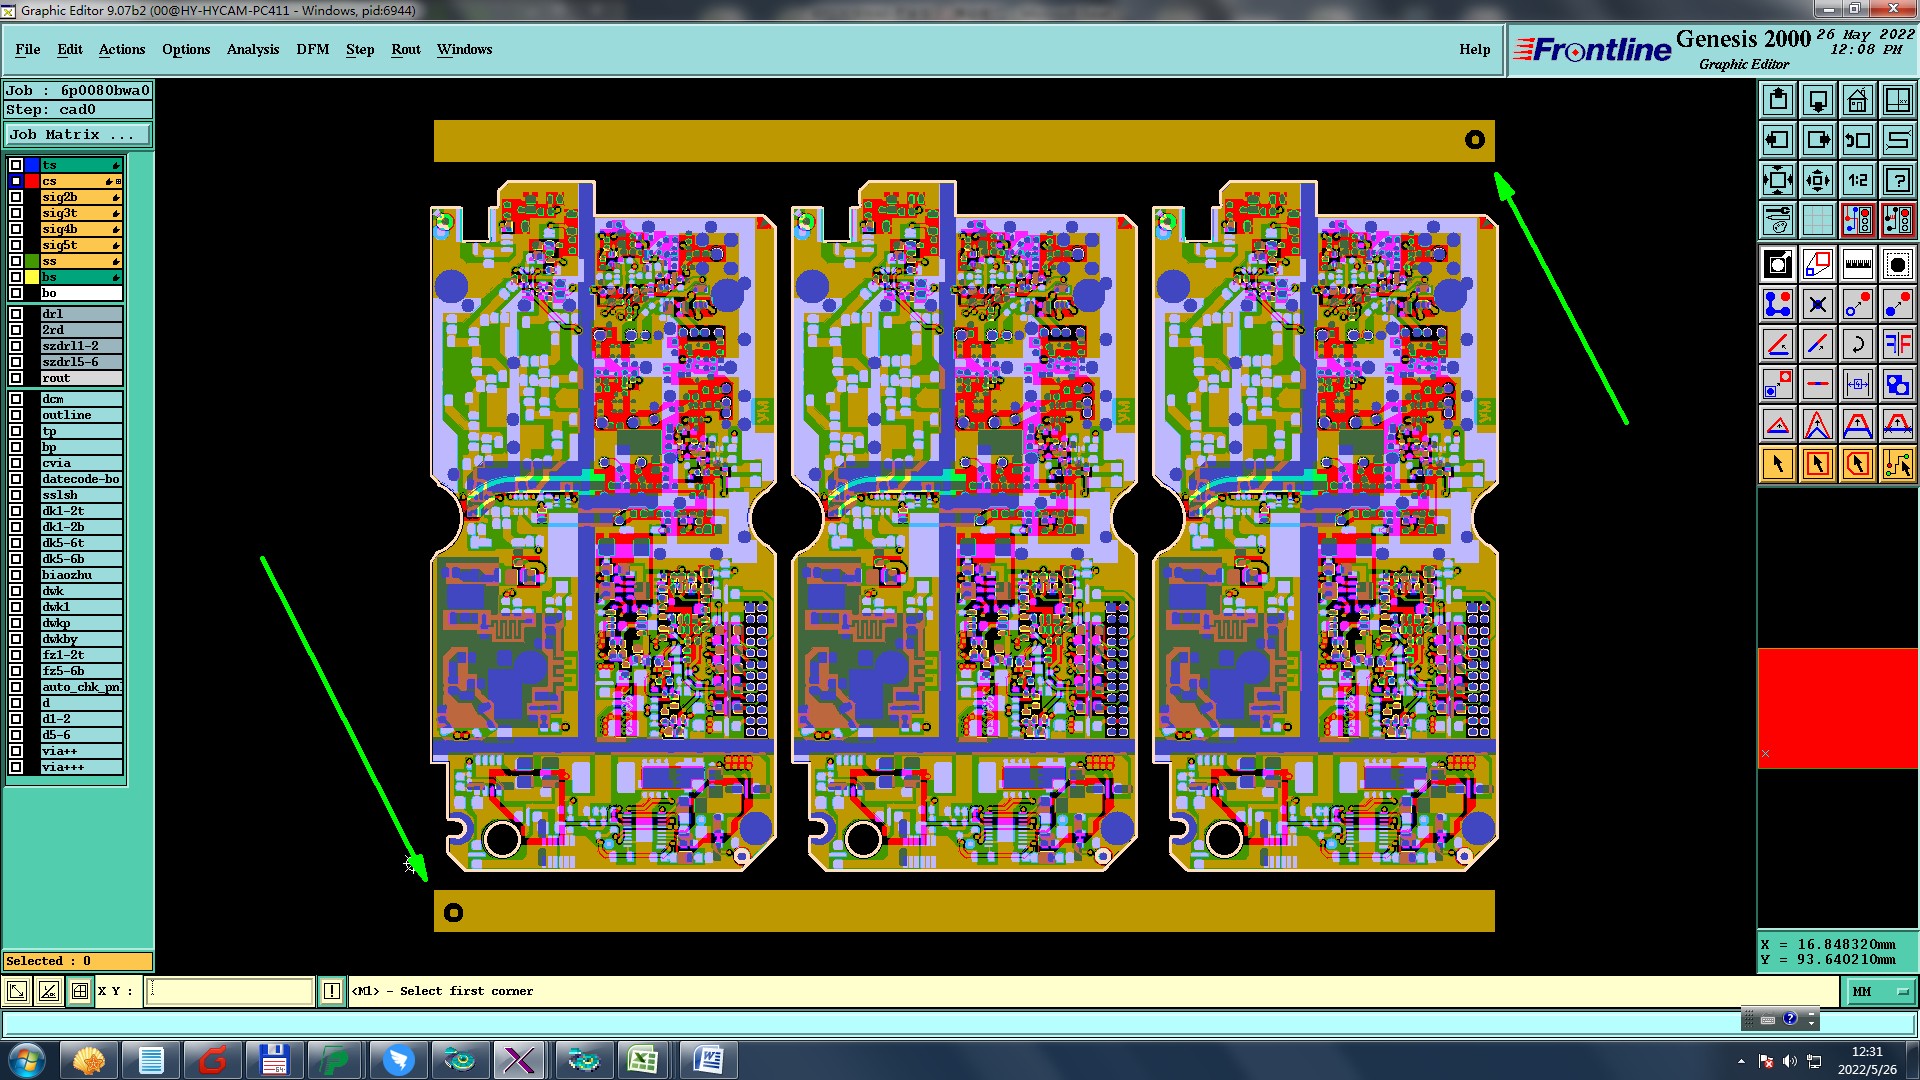The width and height of the screenshot is (1920, 1080).
Task: Toggle the sig2b layer checkbox
Action: click(x=16, y=197)
